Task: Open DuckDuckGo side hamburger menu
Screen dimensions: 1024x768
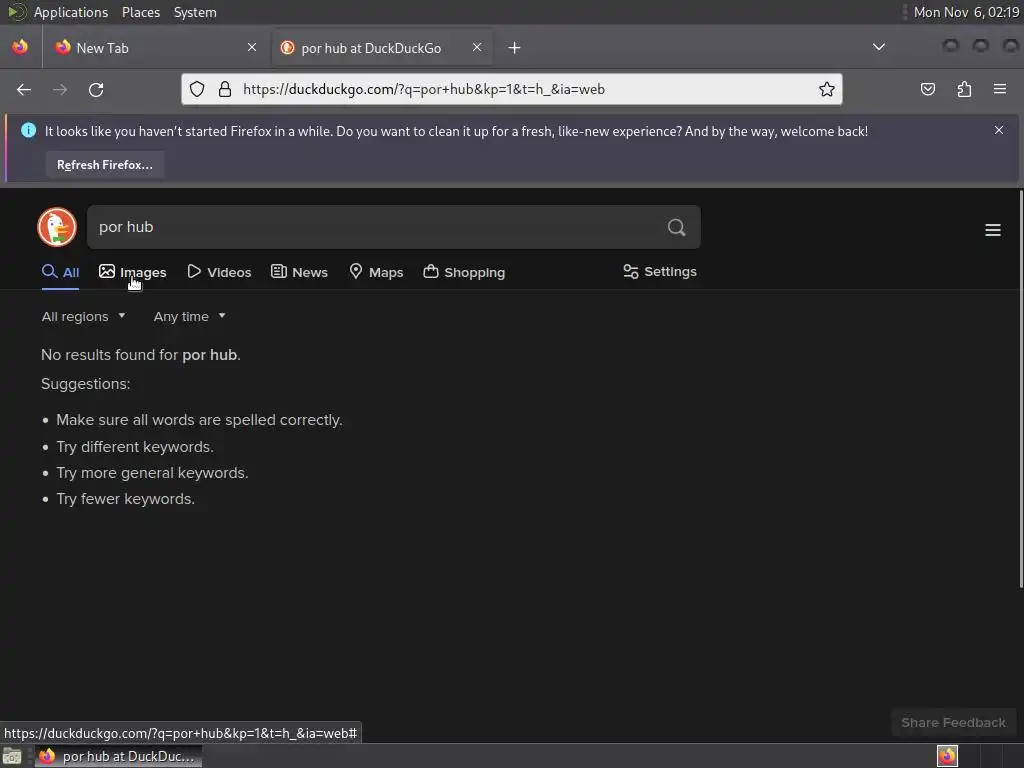Action: tap(993, 230)
